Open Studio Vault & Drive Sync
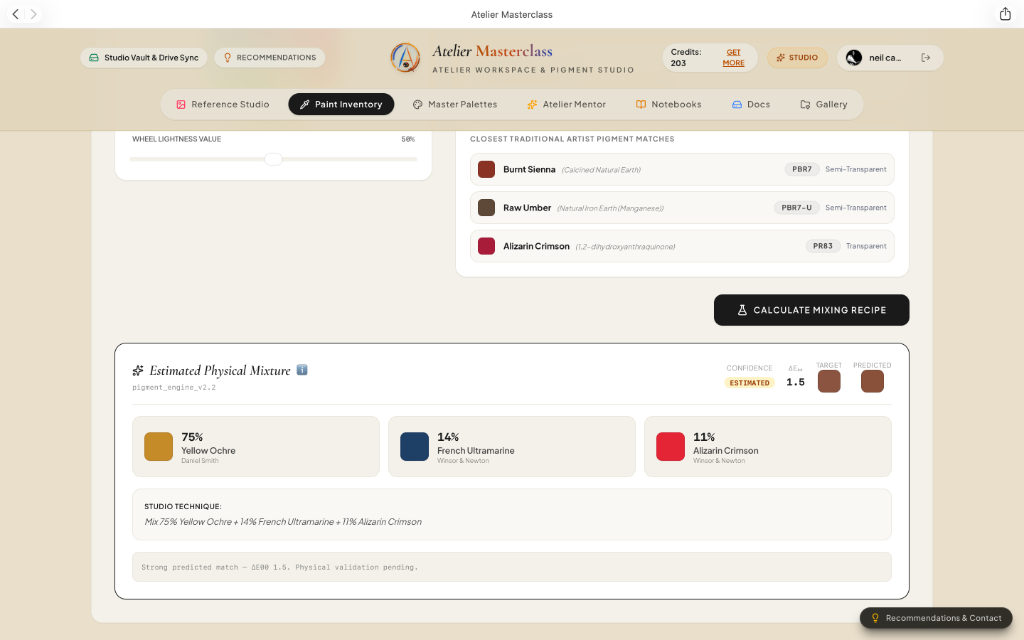 point(144,57)
